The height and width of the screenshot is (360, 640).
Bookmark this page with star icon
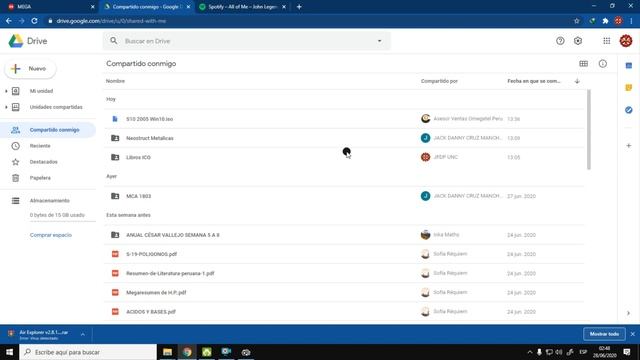[576, 21]
